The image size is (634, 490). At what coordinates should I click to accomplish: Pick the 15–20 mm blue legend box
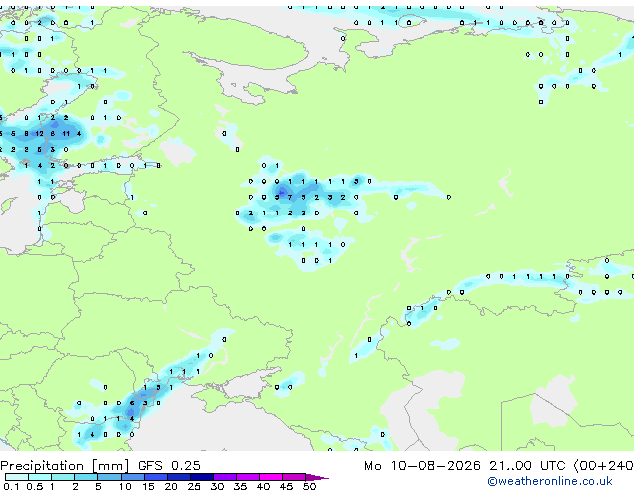(155, 477)
